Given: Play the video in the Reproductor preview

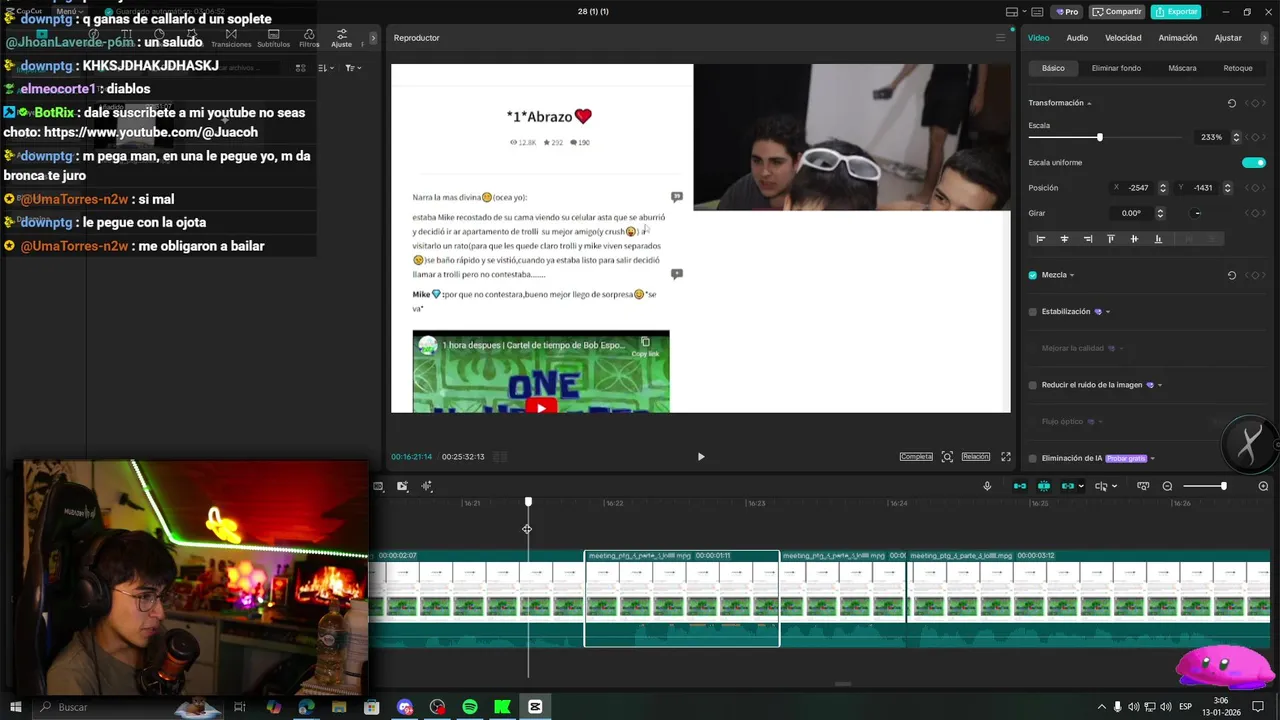Looking at the screenshot, I should pos(701,457).
